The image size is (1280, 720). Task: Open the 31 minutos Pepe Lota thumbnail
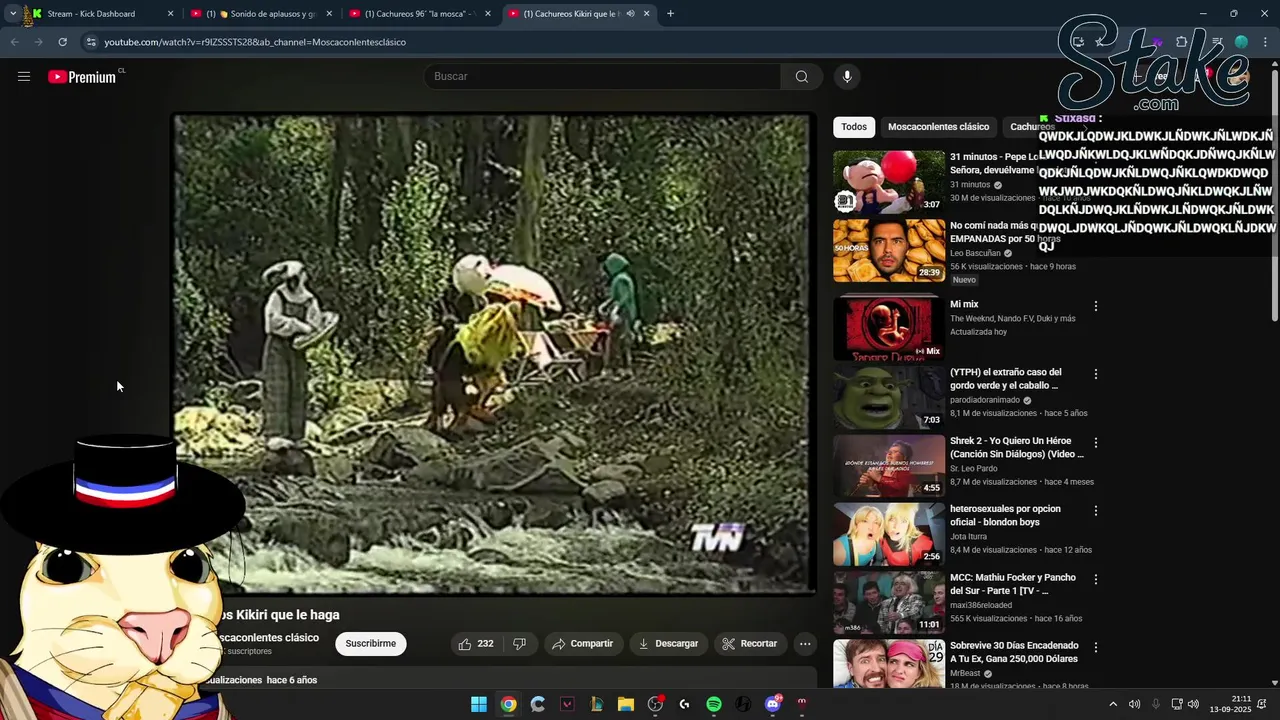pos(889,181)
